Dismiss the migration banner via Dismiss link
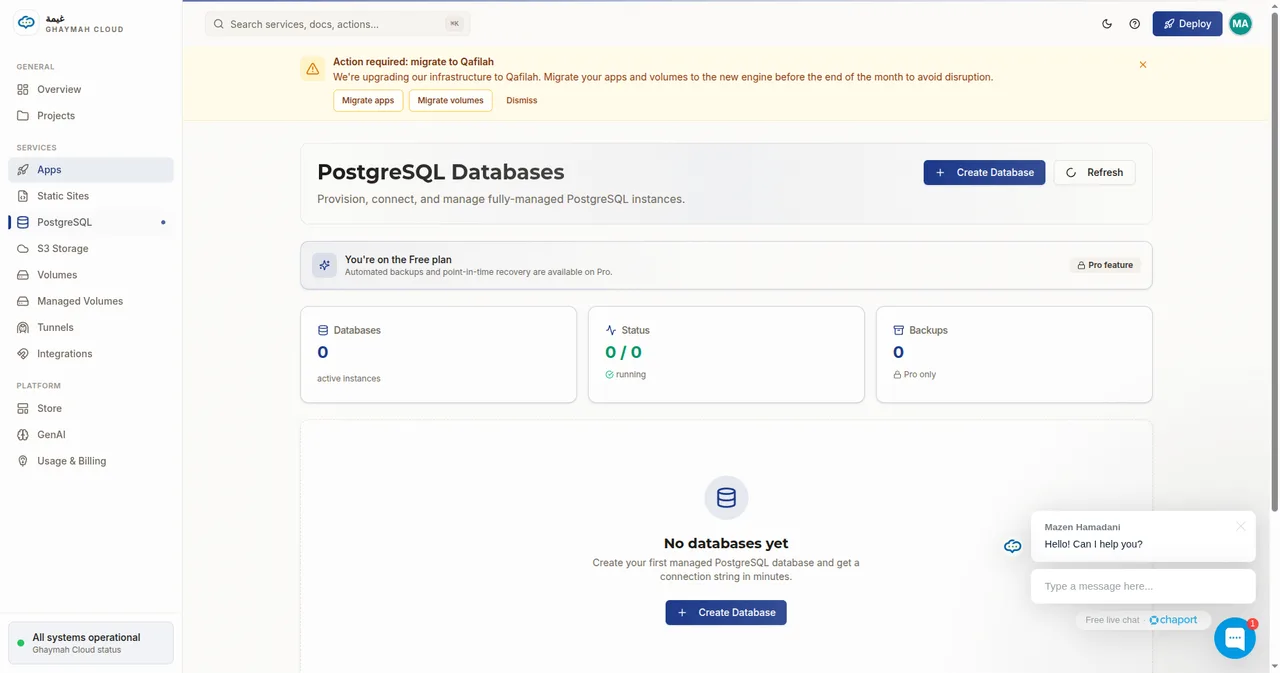The width and height of the screenshot is (1280, 673). click(x=522, y=100)
